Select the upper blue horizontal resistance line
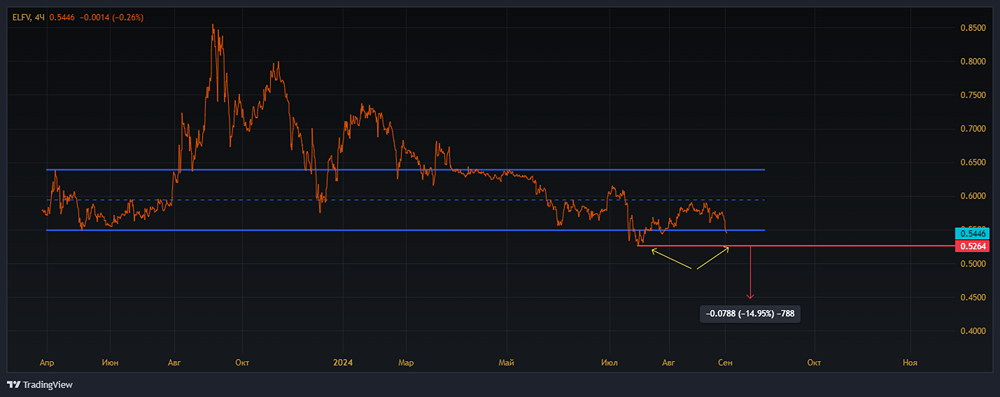 pyautogui.click(x=406, y=170)
